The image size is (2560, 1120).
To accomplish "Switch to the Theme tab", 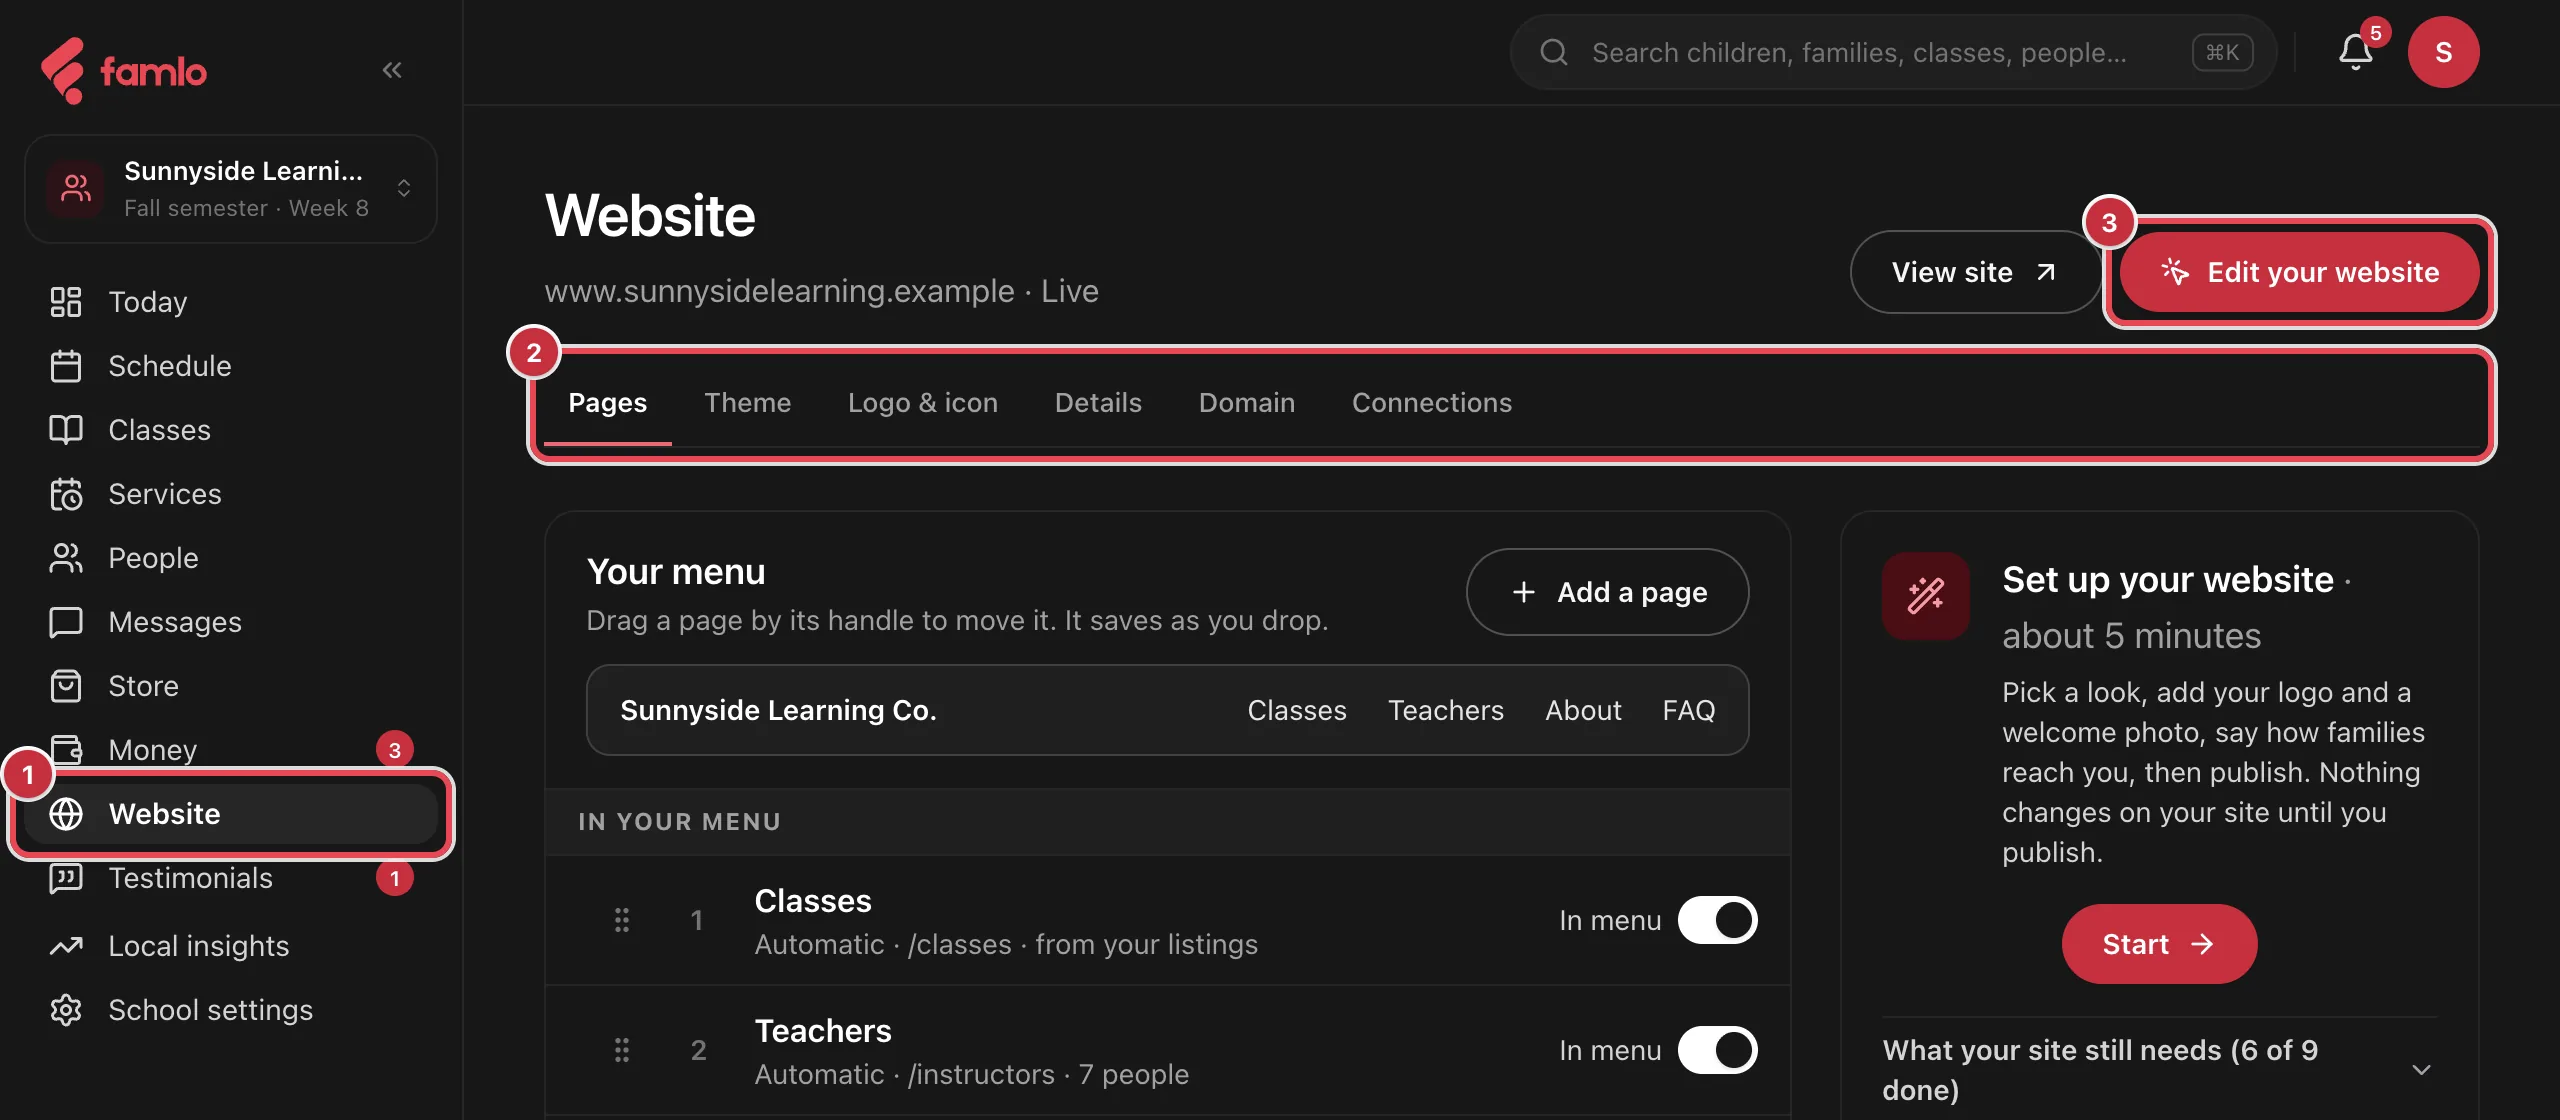I will 747,403.
